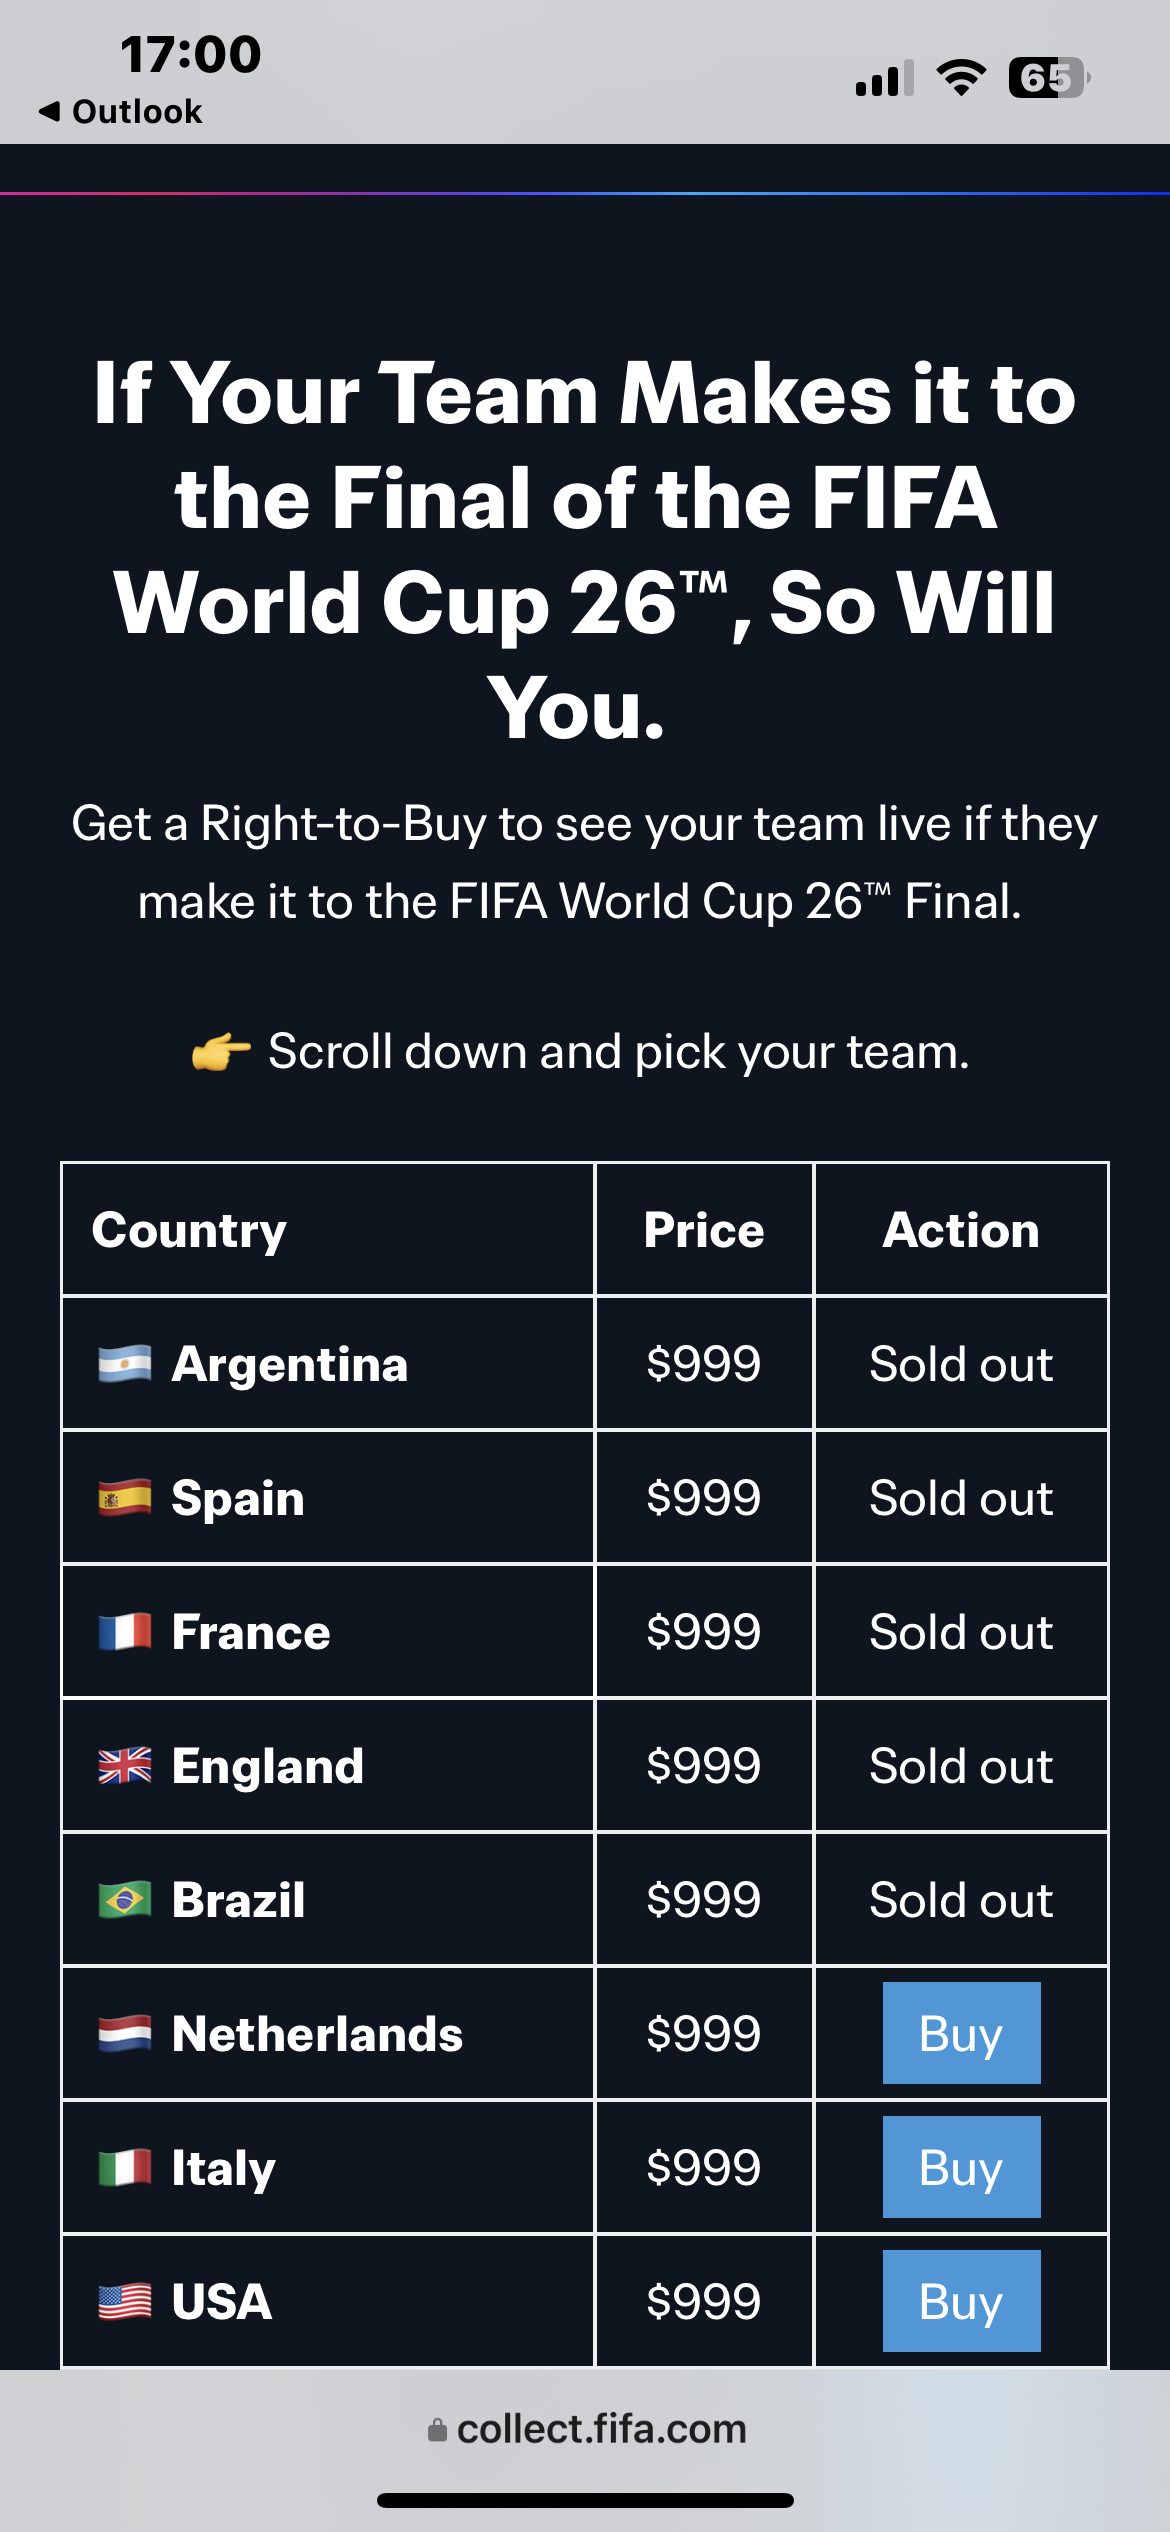Buy the USA Right-to-Buy
The width and height of the screenshot is (1170, 2532).
click(x=960, y=2300)
